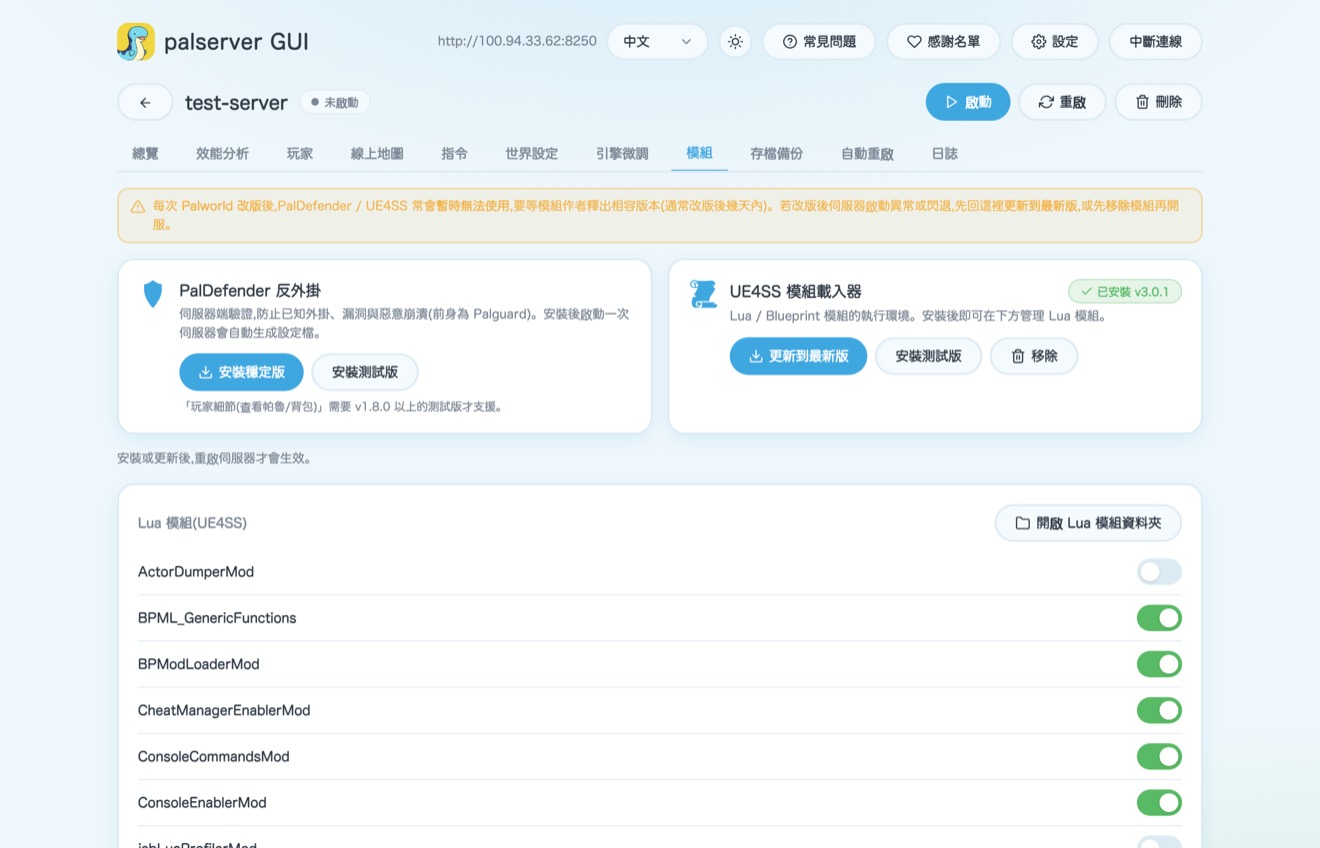The image size is (1320, 848).
Task: Click UE4SS 安裝測試版 button
Action: (x=928, y=356)
